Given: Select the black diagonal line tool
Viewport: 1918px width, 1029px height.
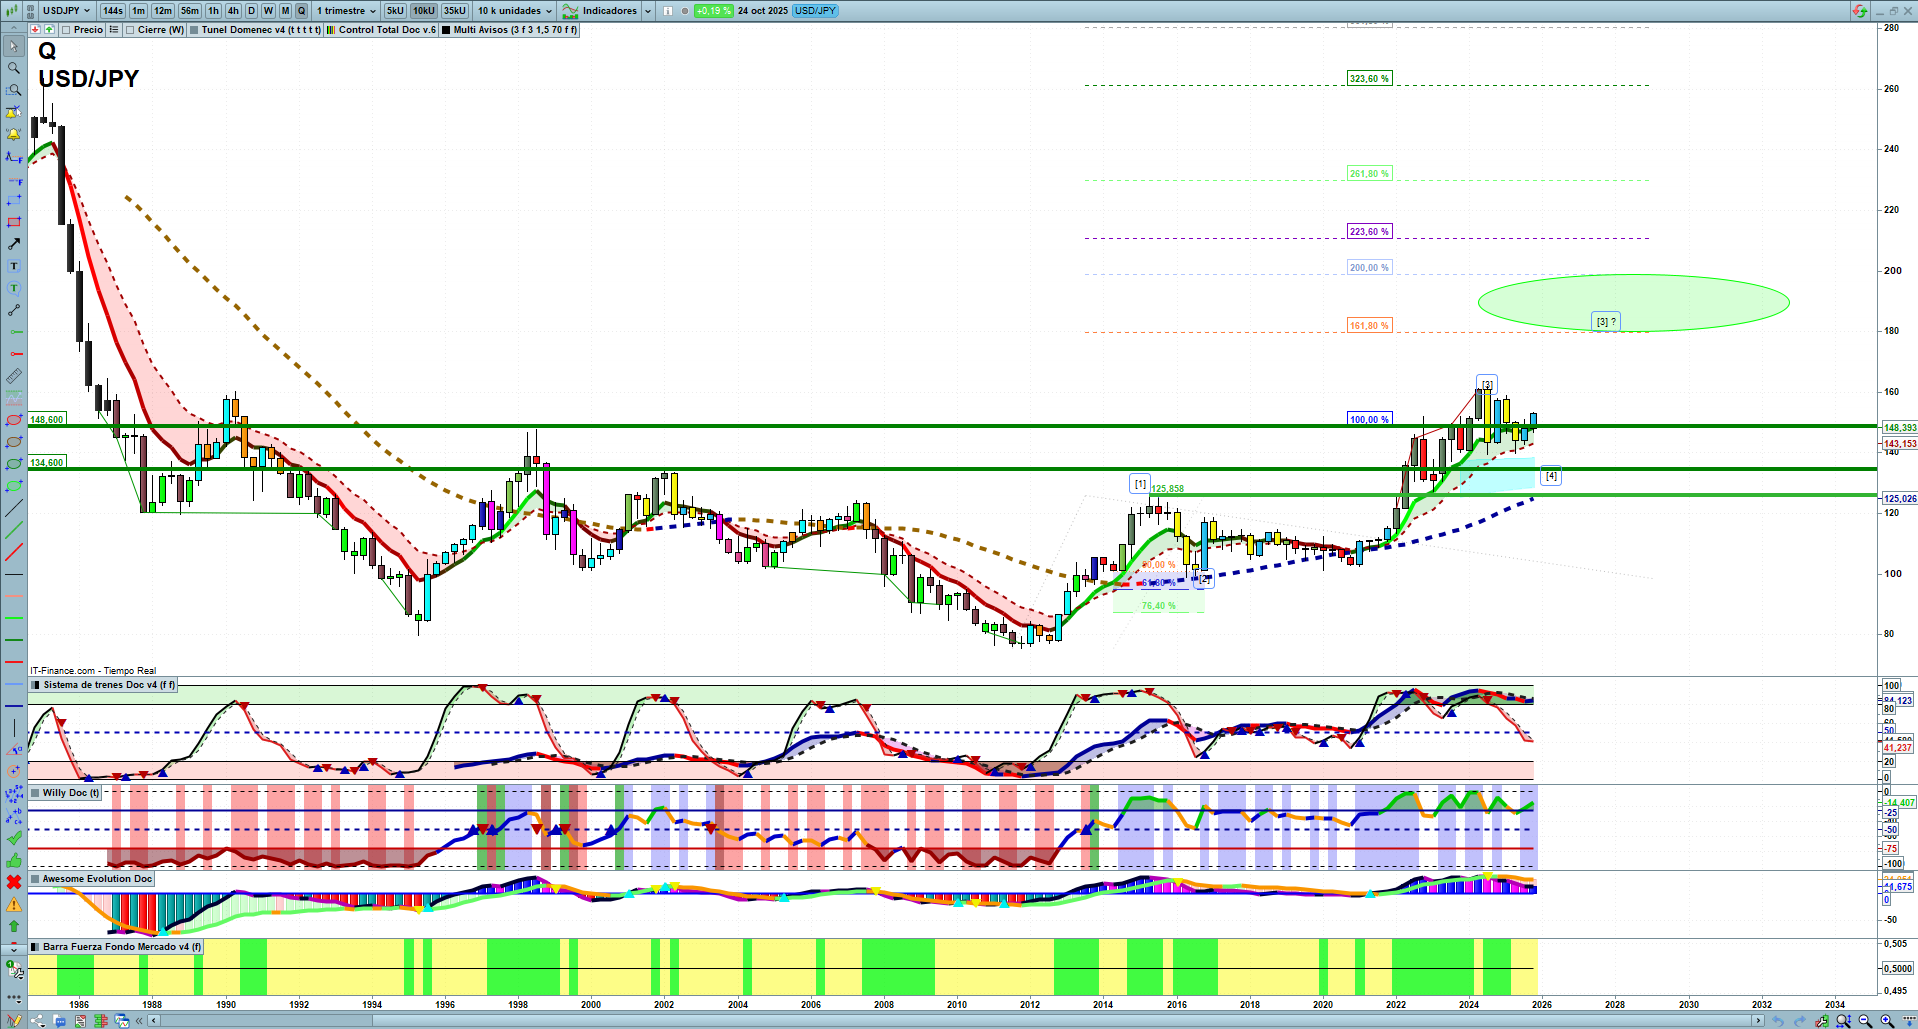Looking at the screenshot, I should (14, 508).
